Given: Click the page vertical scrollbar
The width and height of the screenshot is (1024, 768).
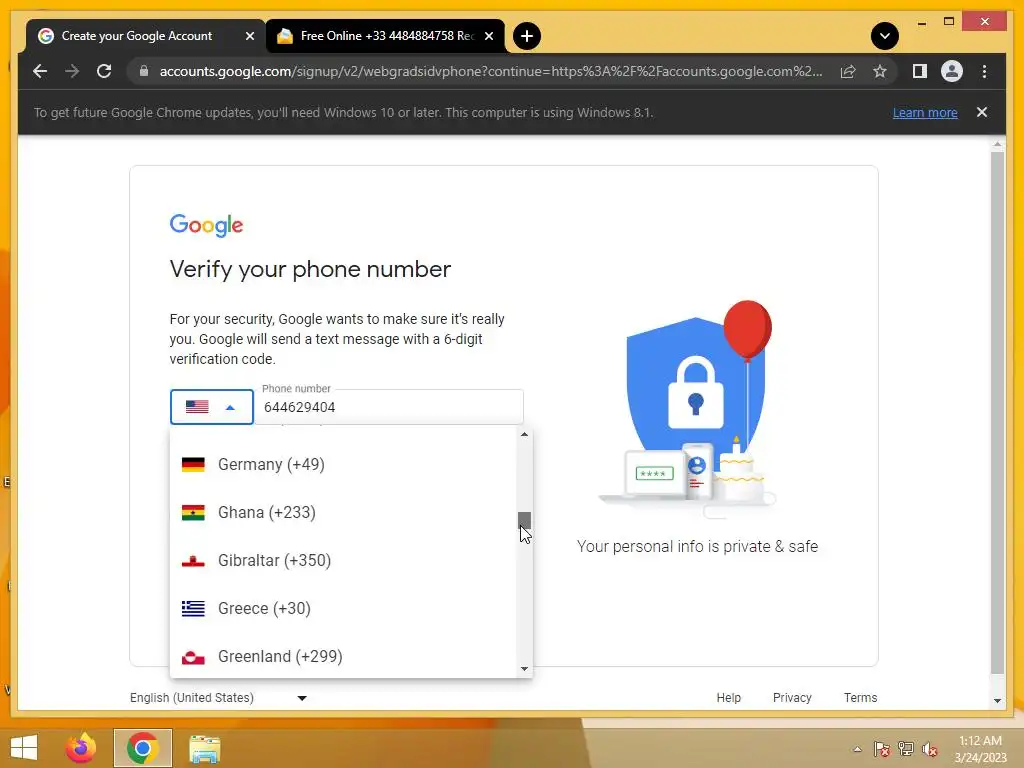Looking at the screenshot, I should [x=997, y=411].
